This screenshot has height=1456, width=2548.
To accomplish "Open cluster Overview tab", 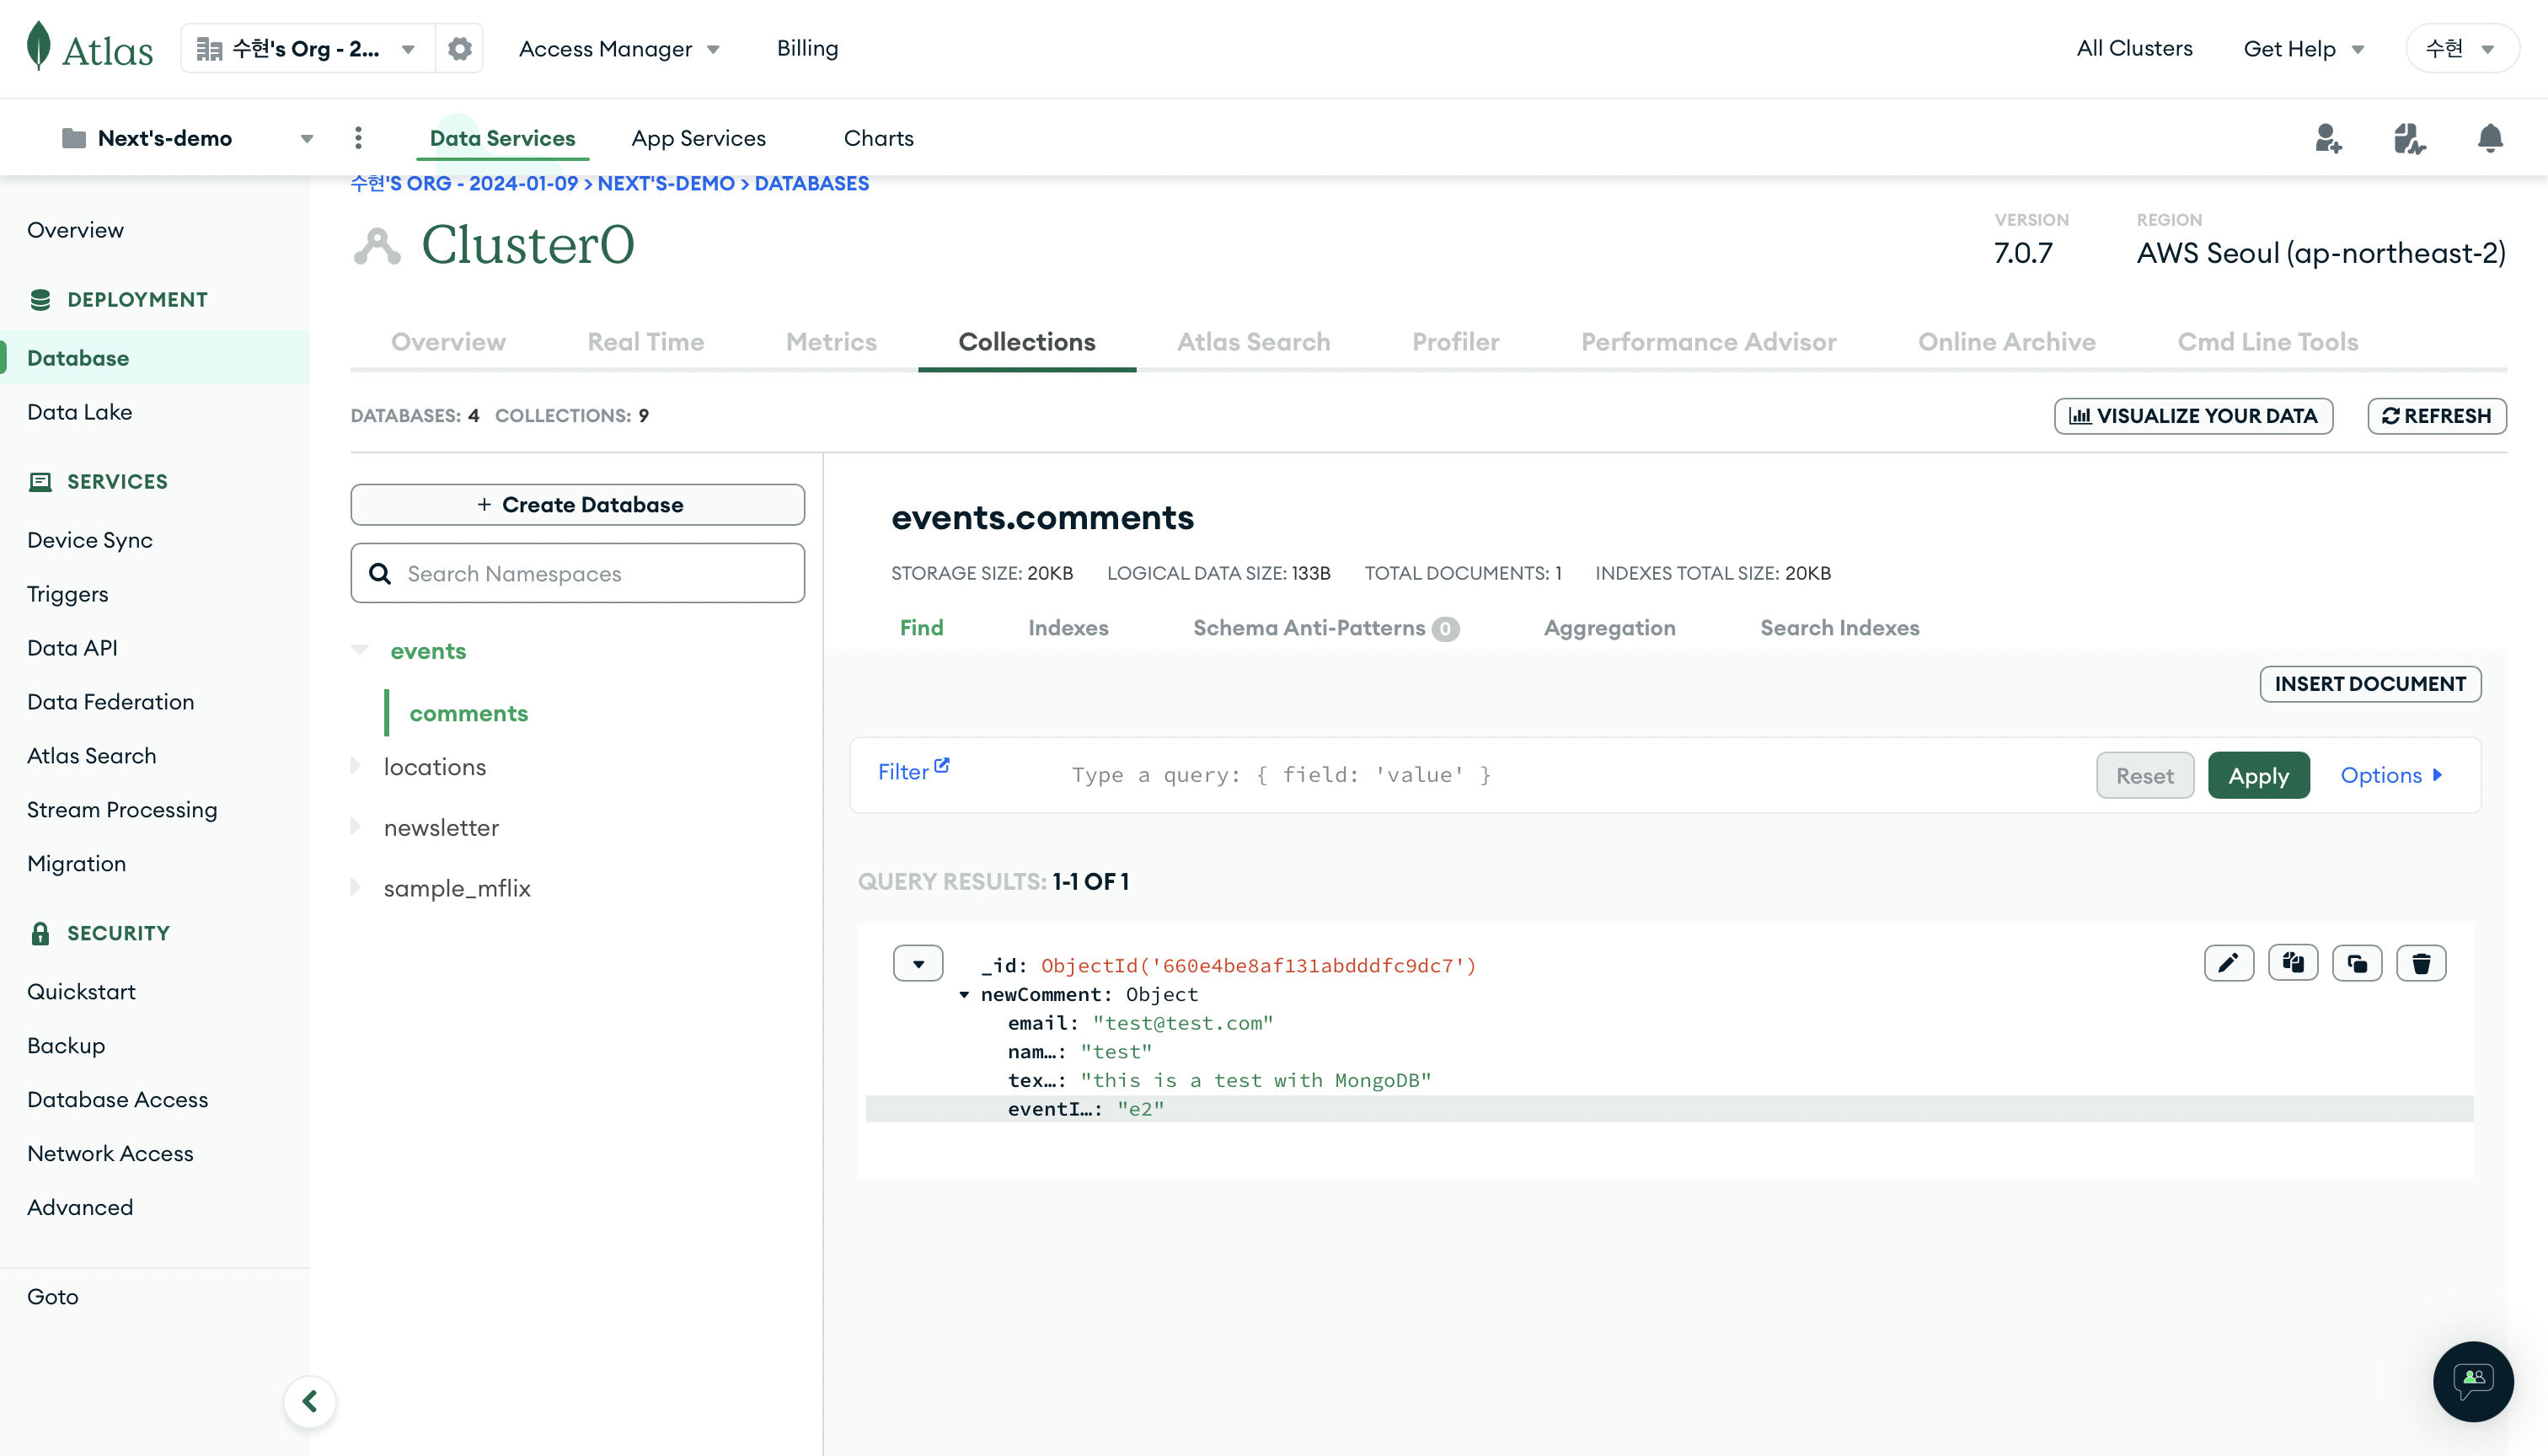I will [x=448, y=342].
